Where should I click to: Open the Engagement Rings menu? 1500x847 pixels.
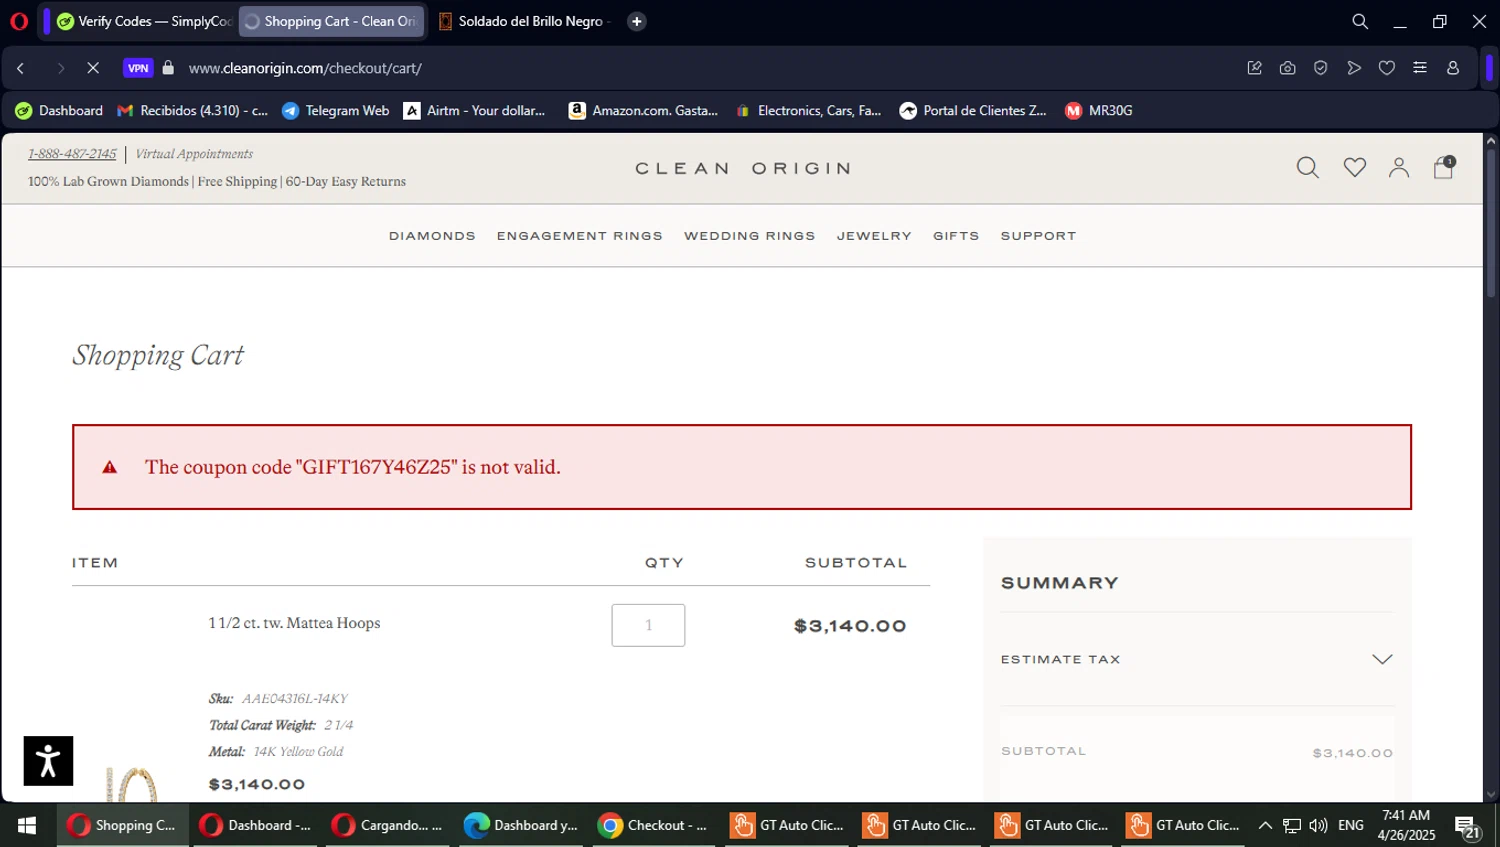(x=579, y=236)
